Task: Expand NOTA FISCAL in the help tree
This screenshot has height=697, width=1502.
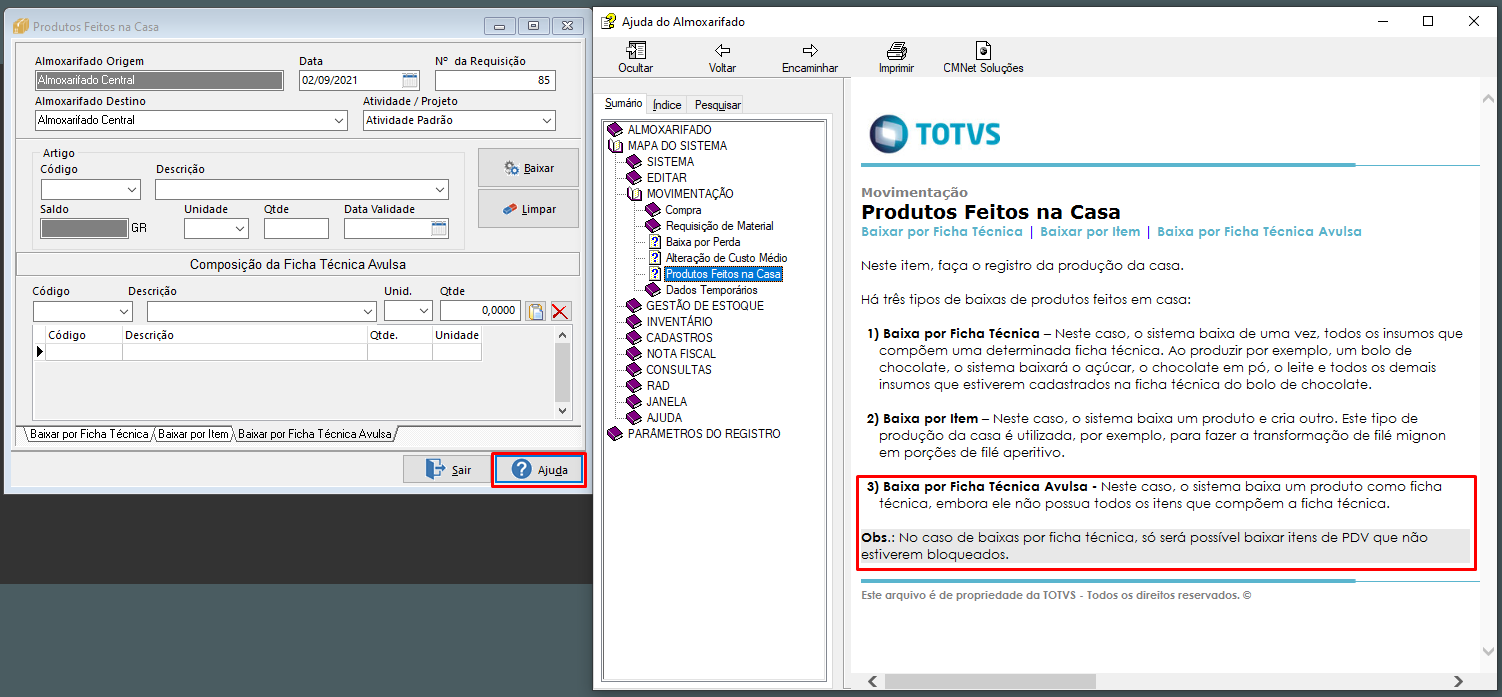Action: tap(681, 354)
